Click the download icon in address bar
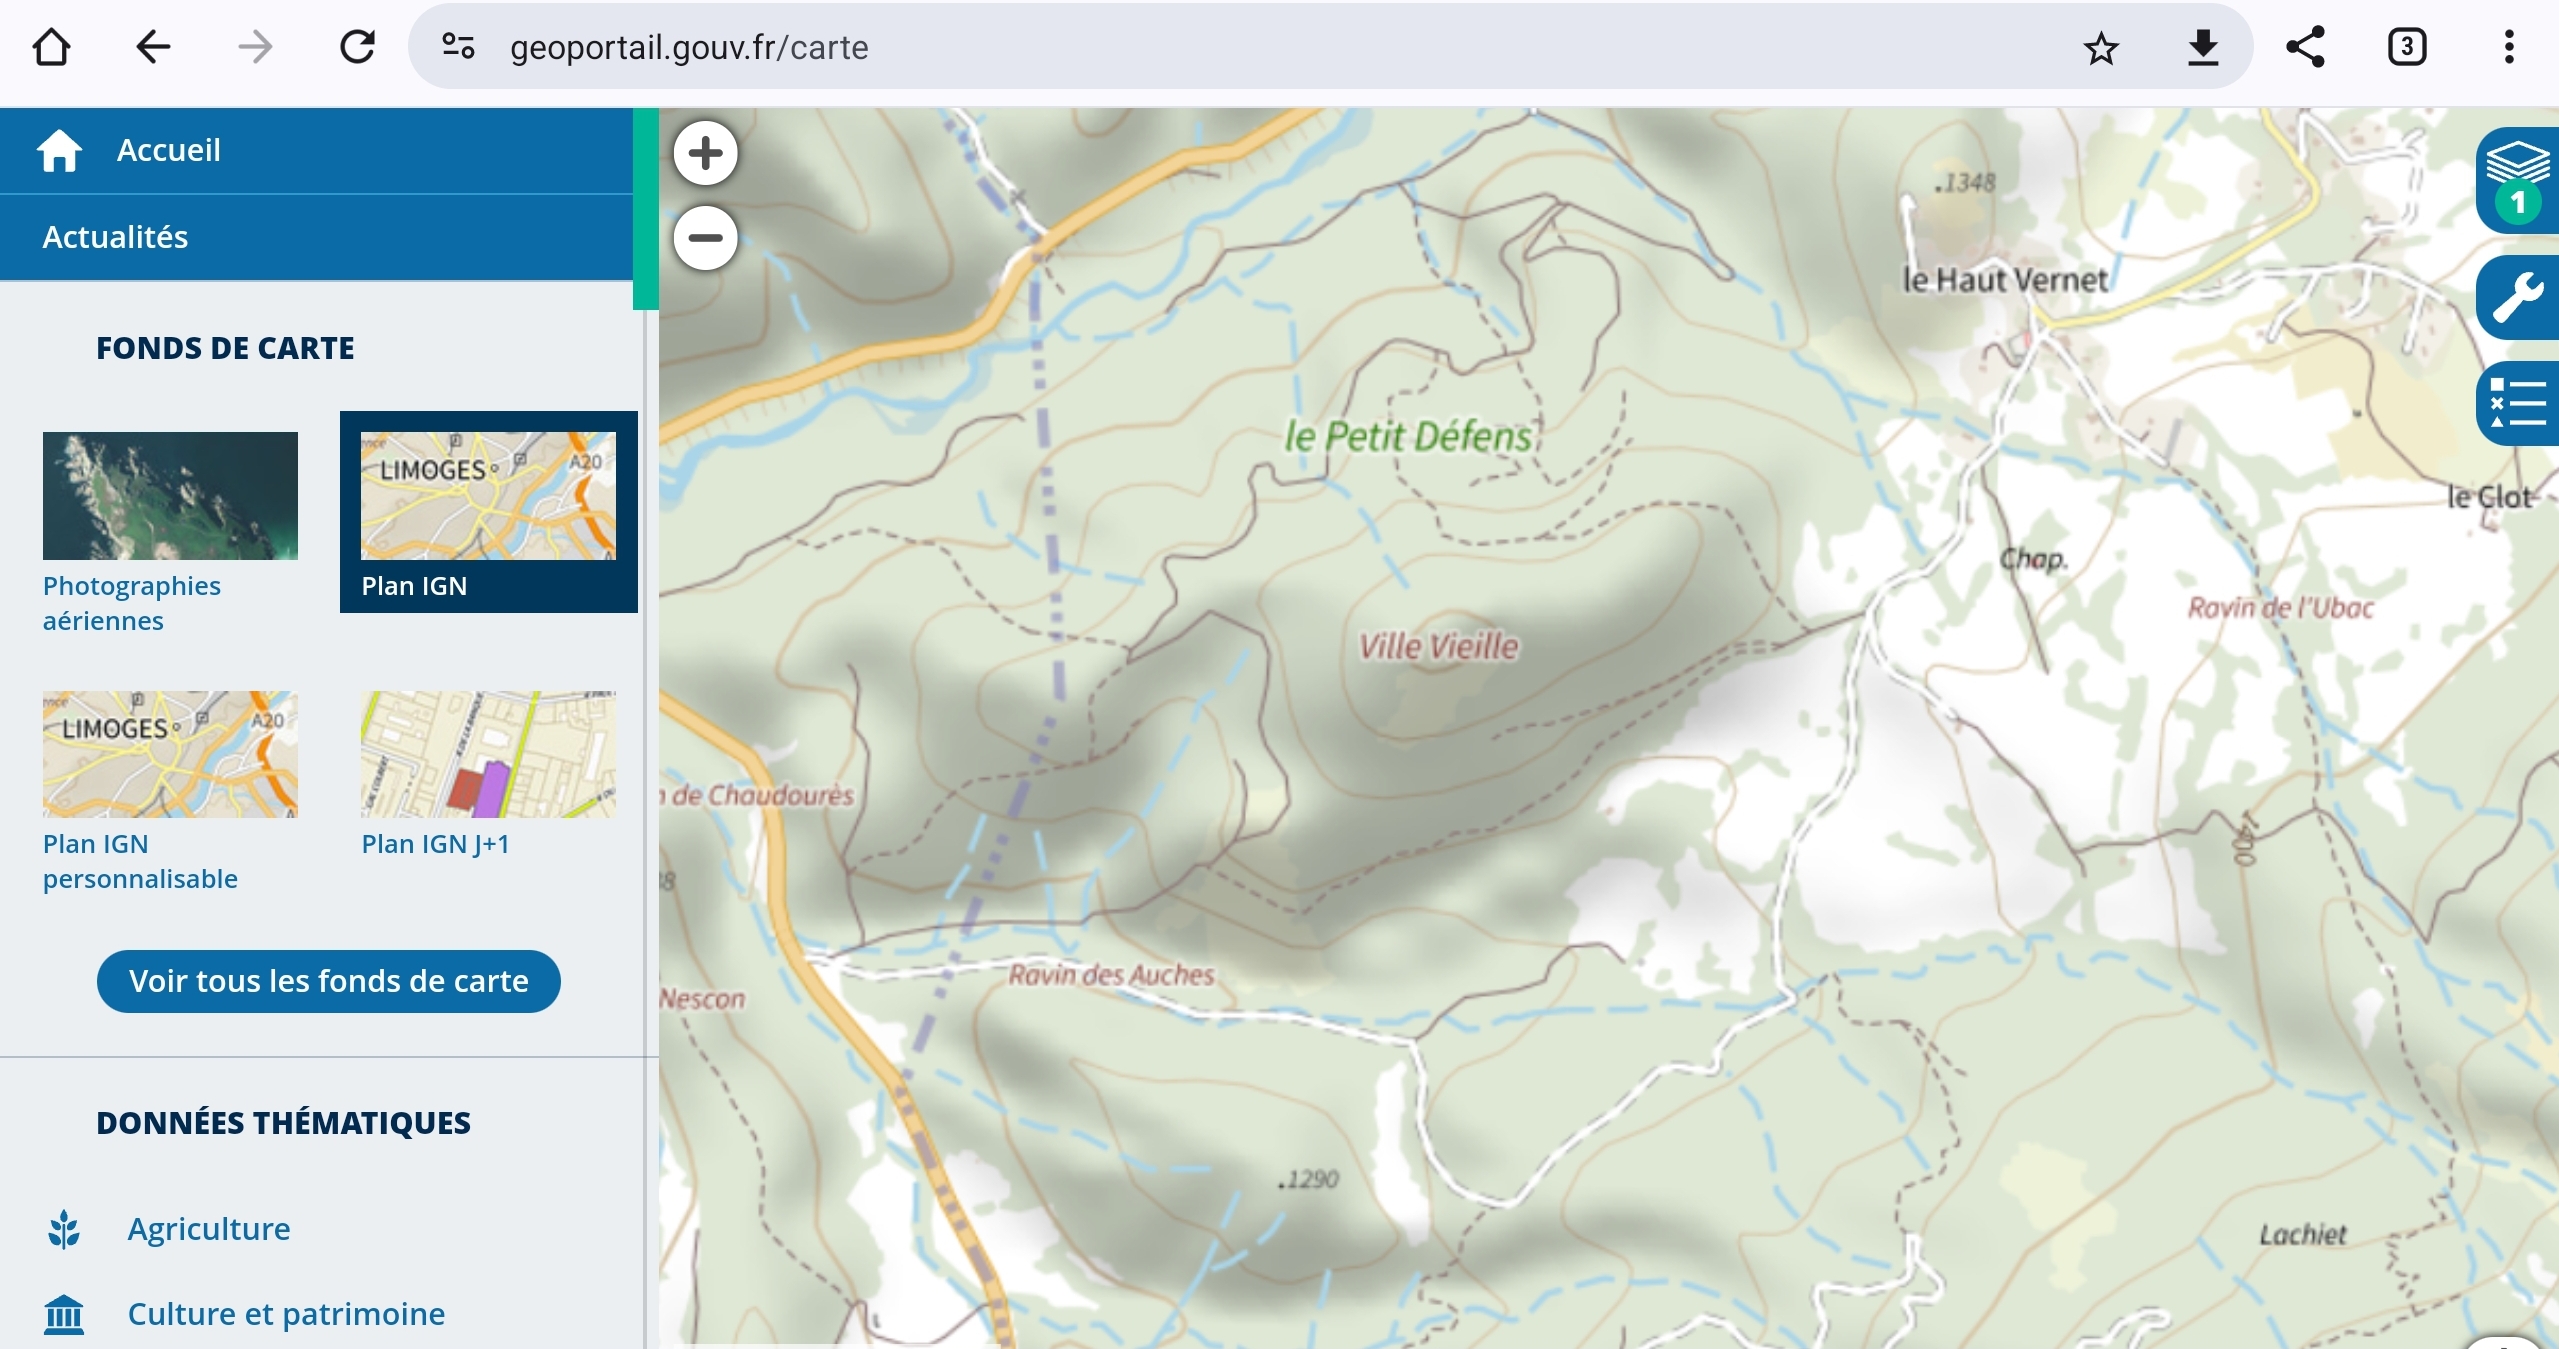Image resolution: width=2559 pixels, height=1349 pixels. tap(2203, 47)
